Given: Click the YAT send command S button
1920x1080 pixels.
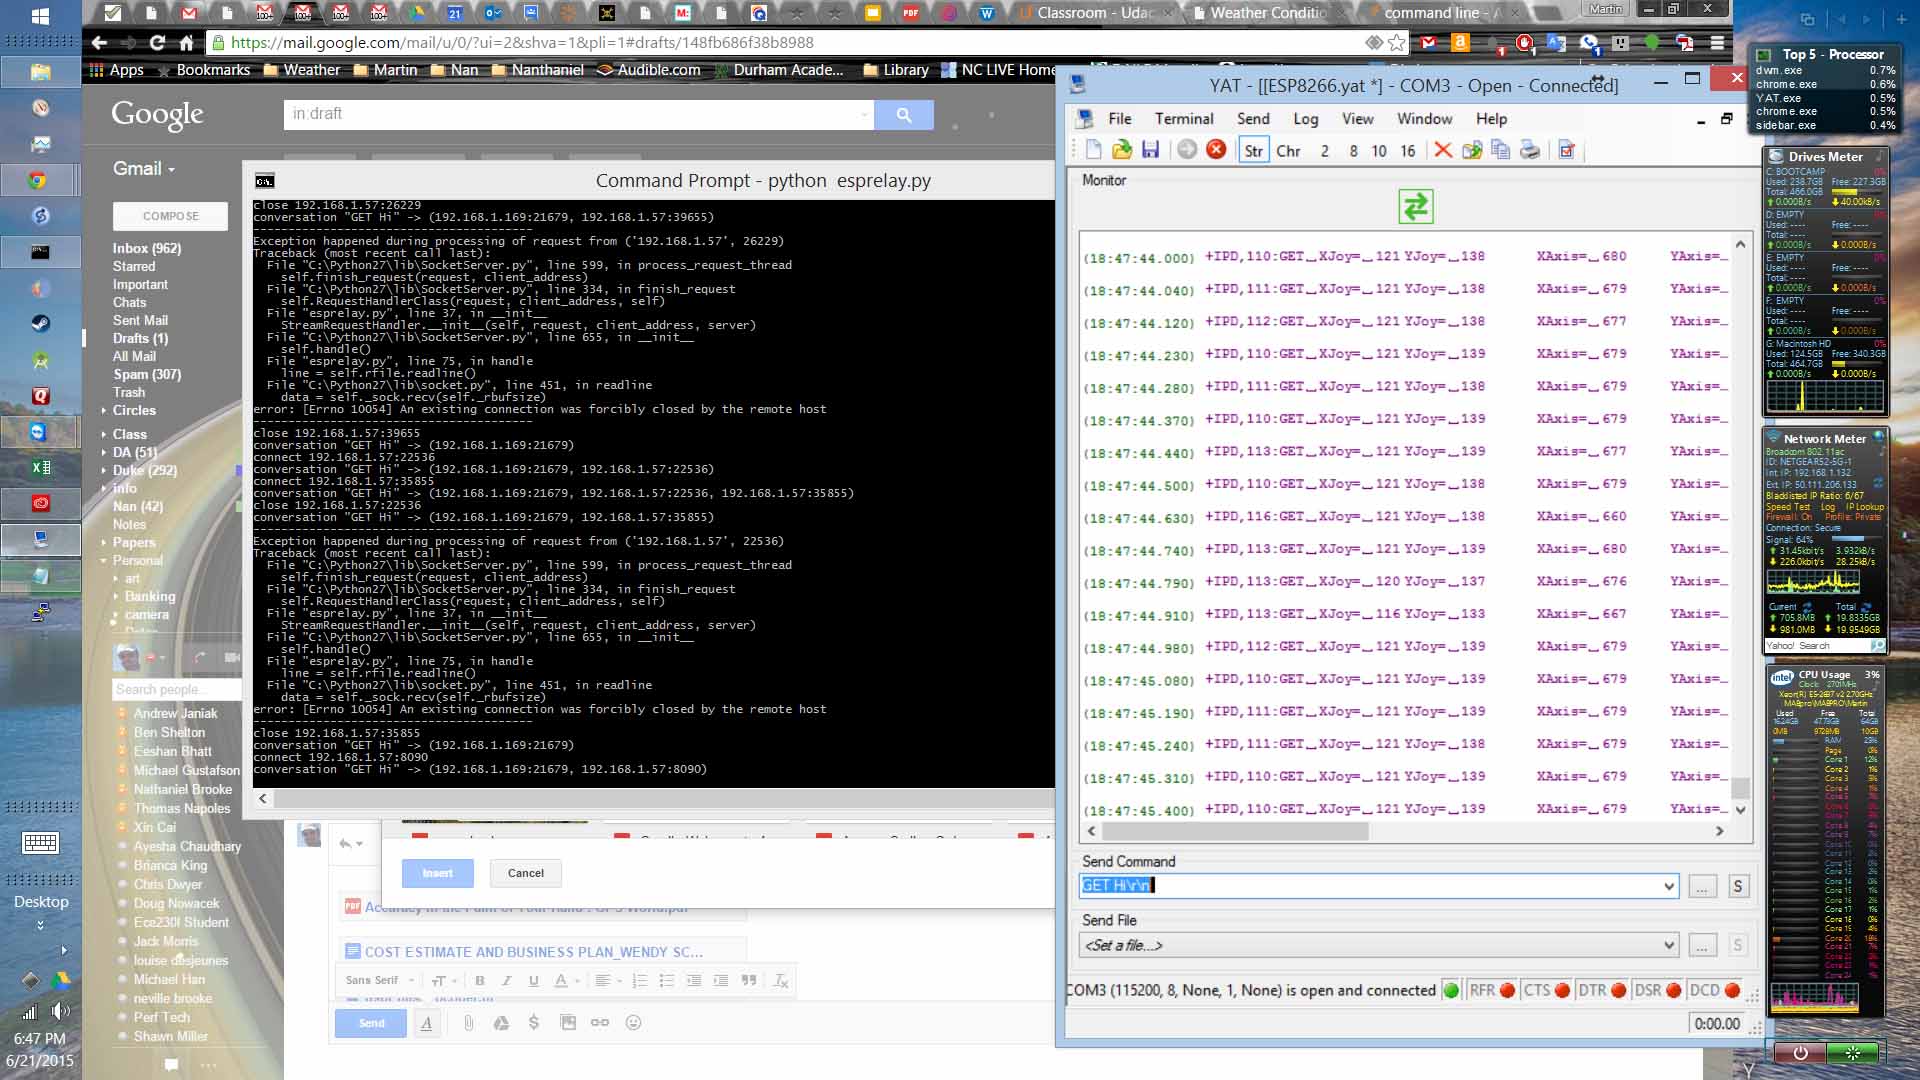Looking at the screenshot, I should tap(1738, 885).
